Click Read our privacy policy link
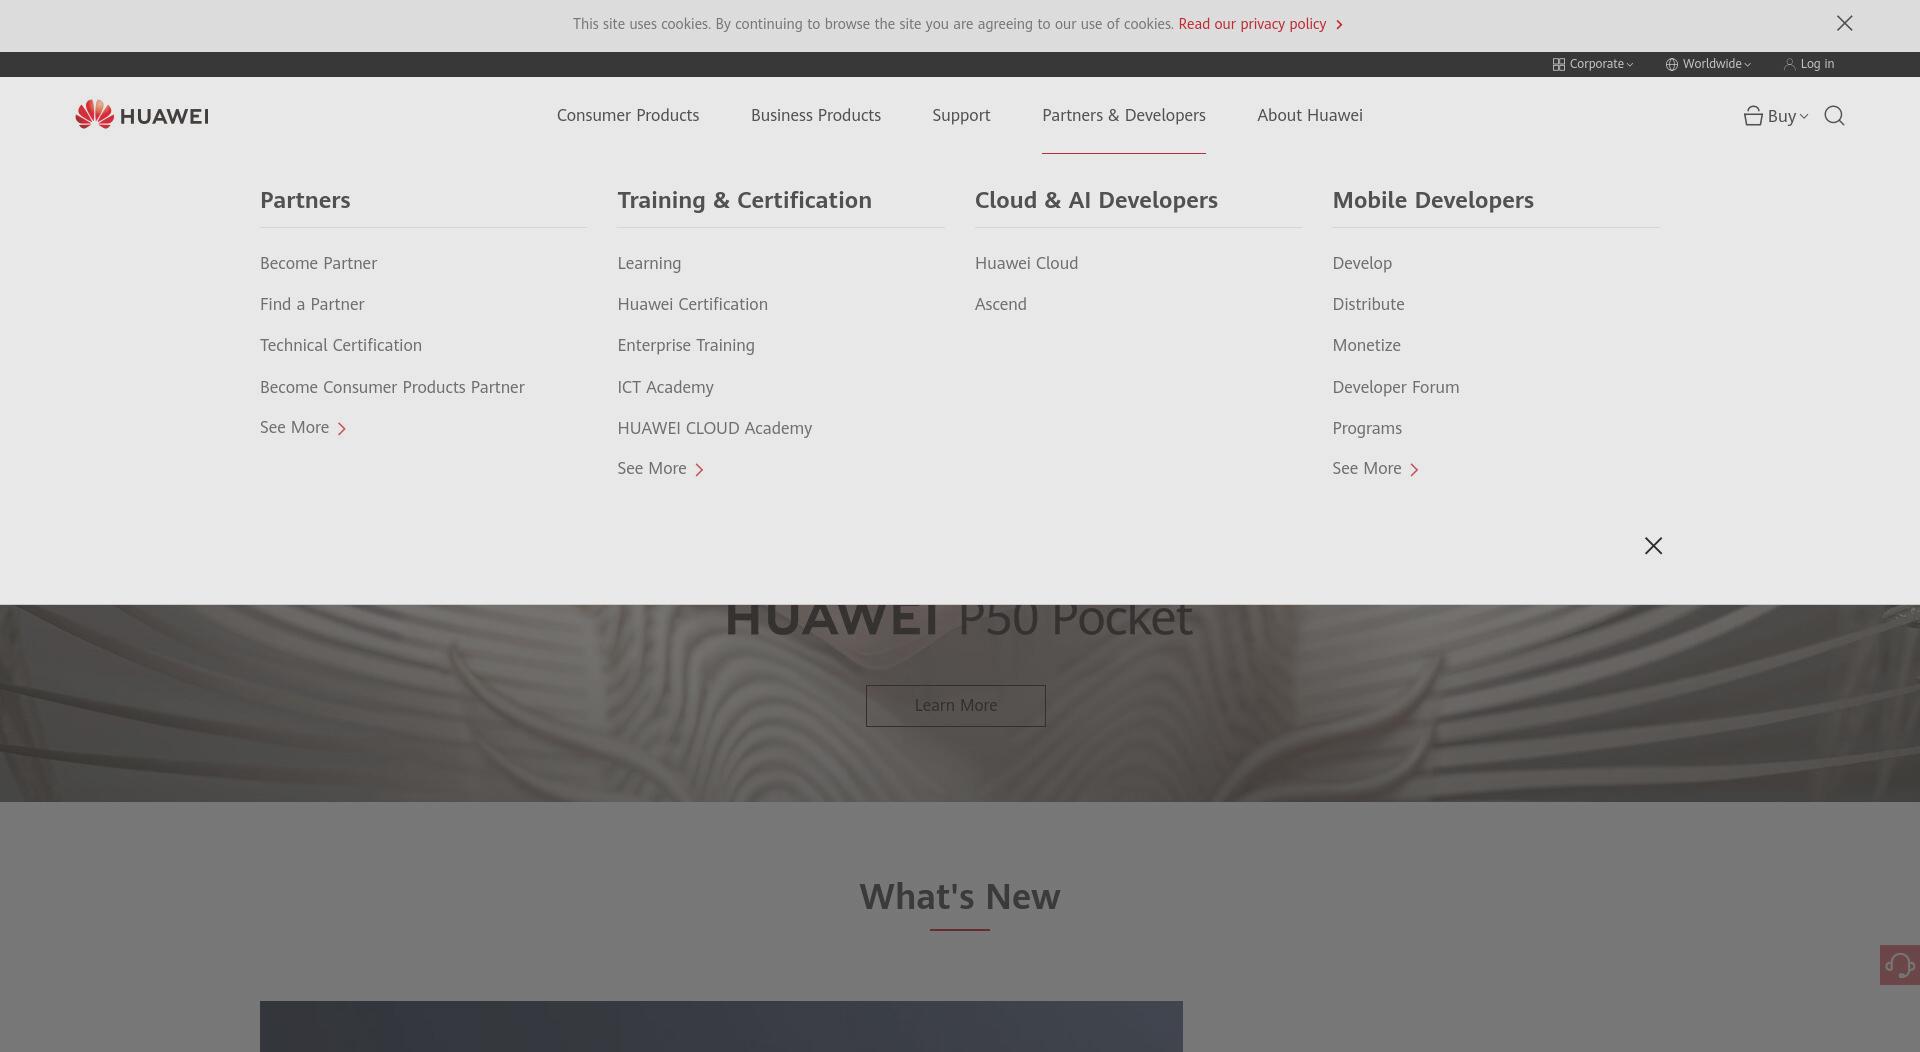Screen dimensions: 1920x1052 pos(1252,24)
